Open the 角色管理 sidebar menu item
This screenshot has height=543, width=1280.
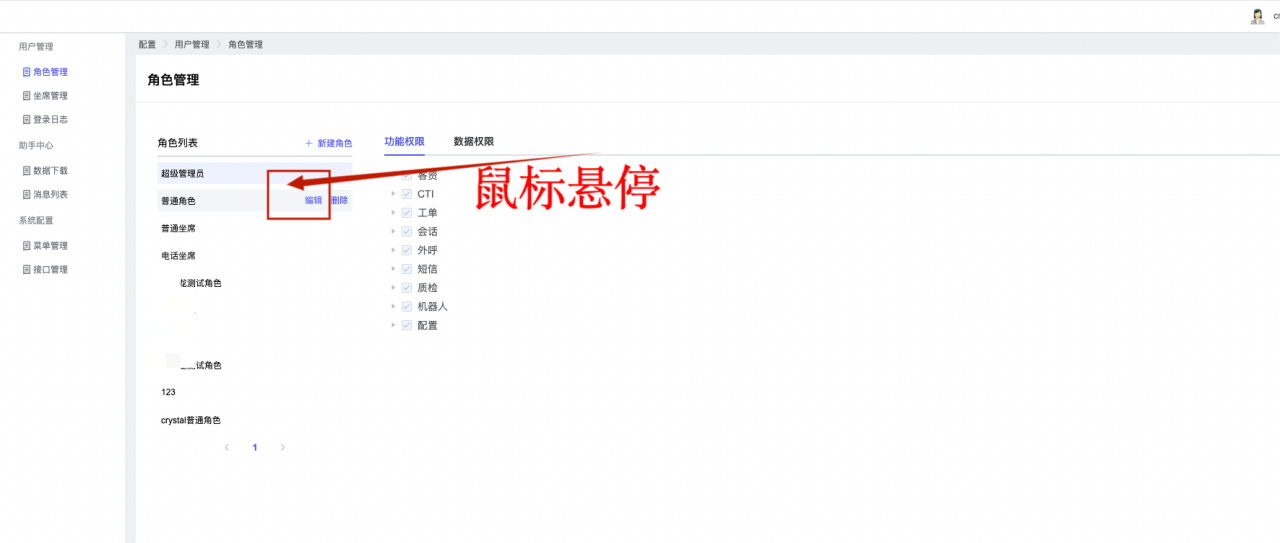pyautogui.click(x=45, y=72)
